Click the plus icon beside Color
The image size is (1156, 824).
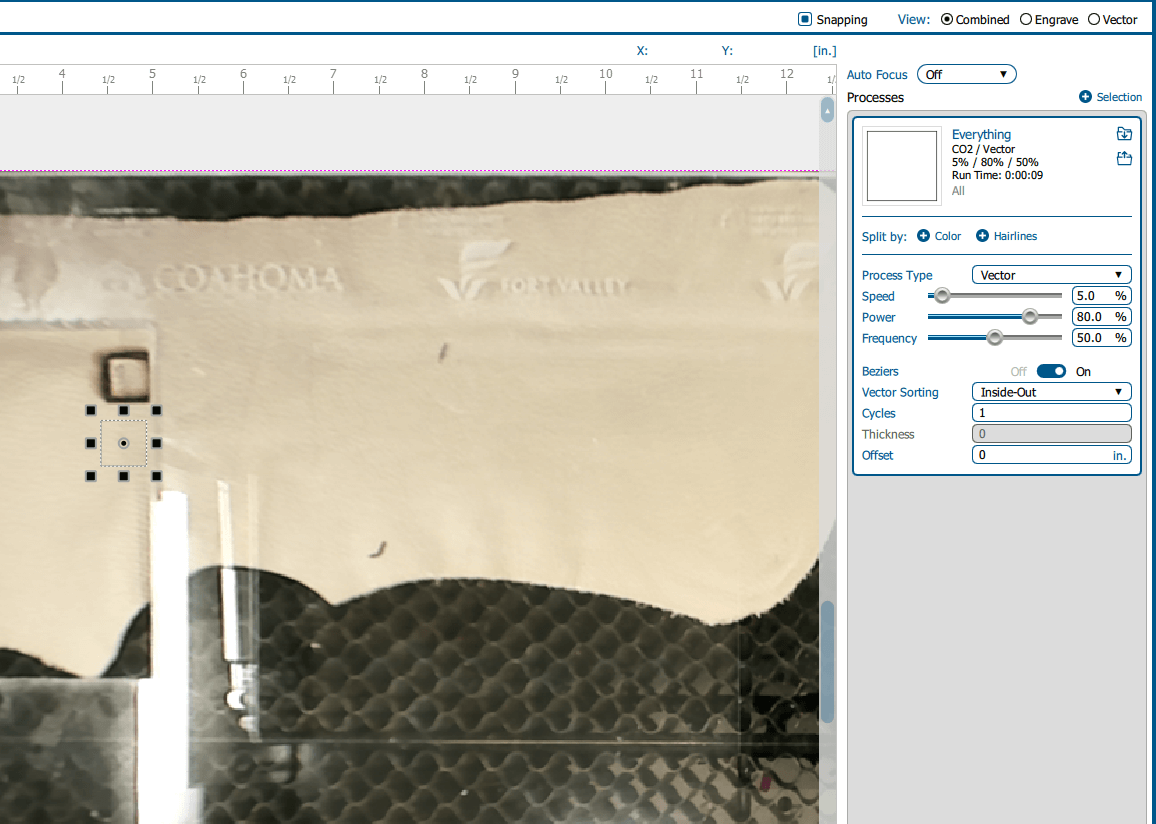point(923,236)
